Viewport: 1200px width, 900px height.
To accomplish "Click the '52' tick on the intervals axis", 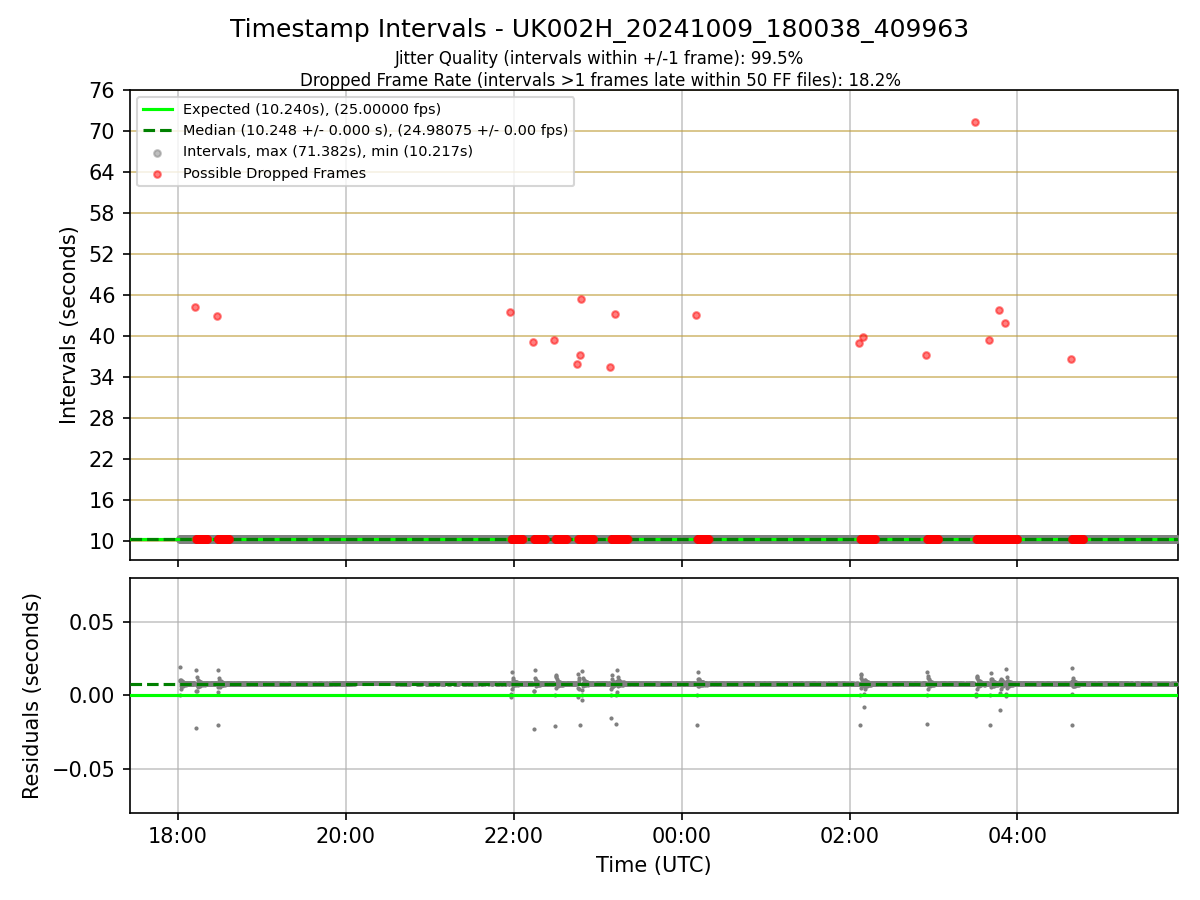I will [104, 254].
